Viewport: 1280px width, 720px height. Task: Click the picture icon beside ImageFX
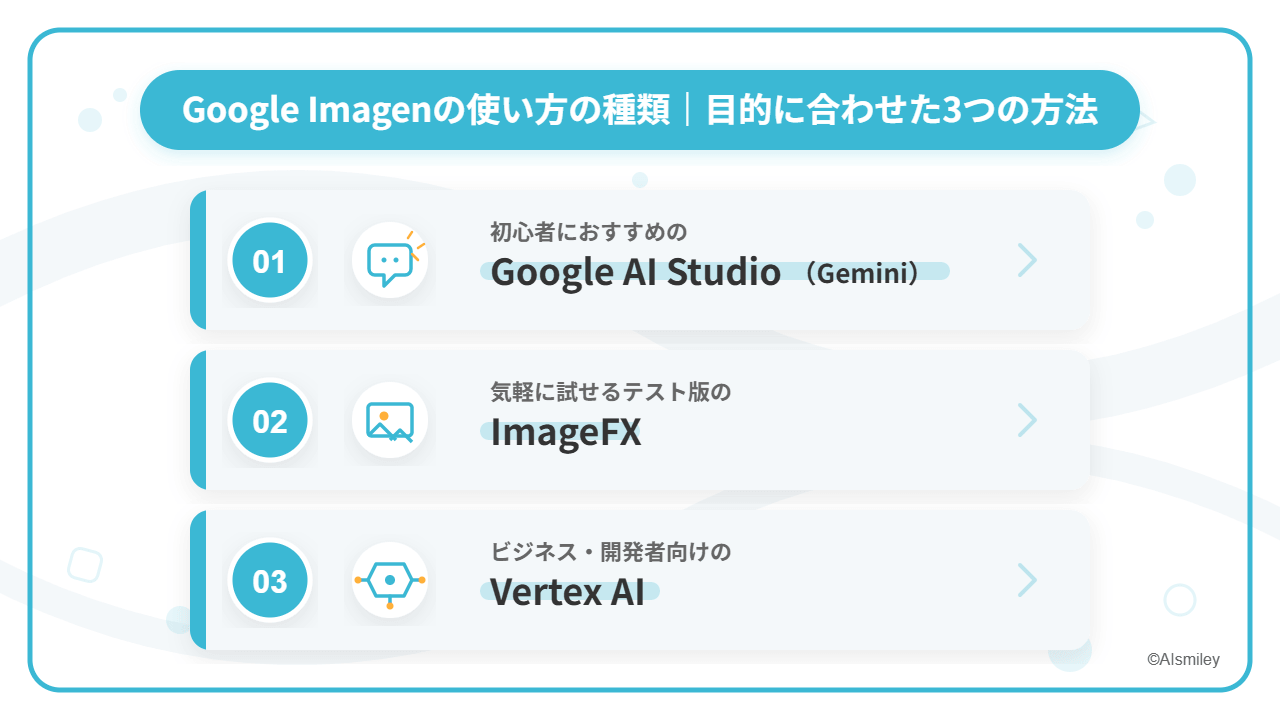pyautogui.click(x=390, y=421)
